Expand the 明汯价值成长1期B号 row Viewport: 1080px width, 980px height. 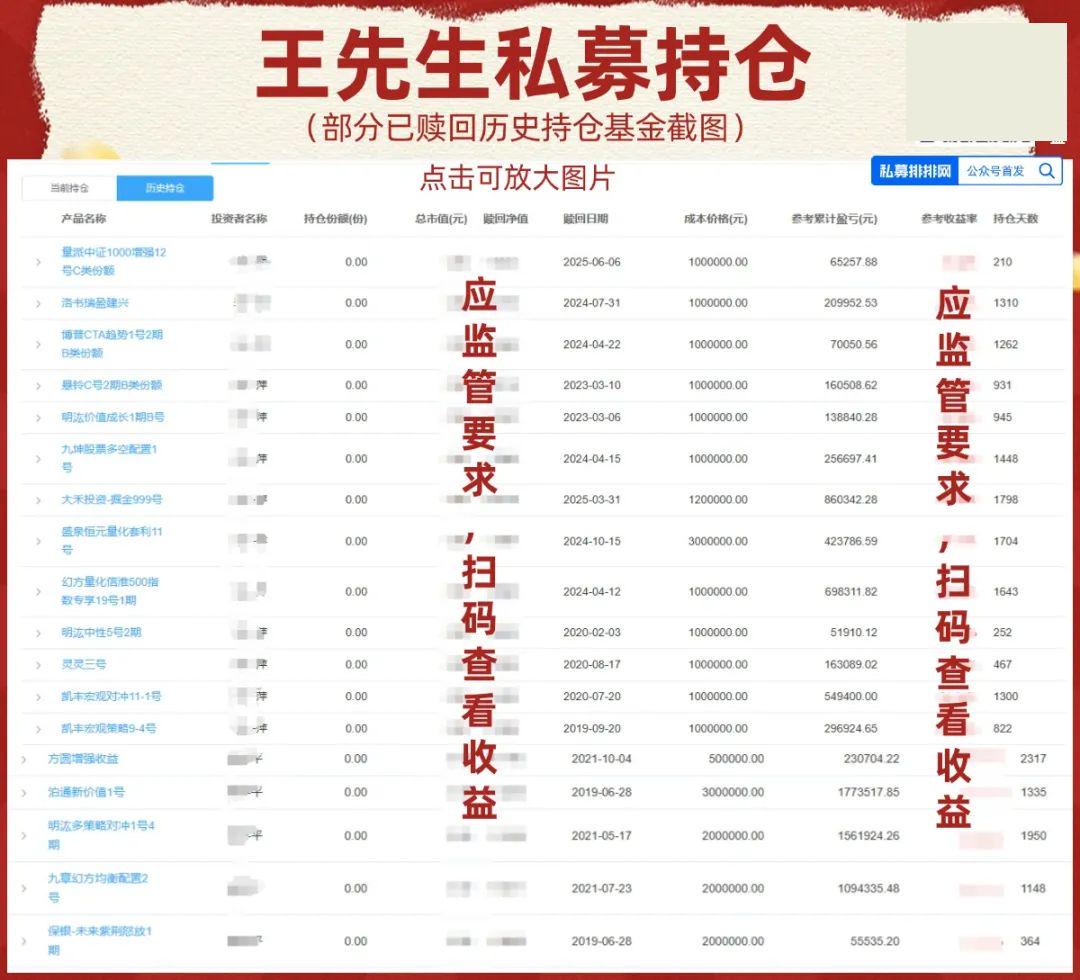coord(39,418)
